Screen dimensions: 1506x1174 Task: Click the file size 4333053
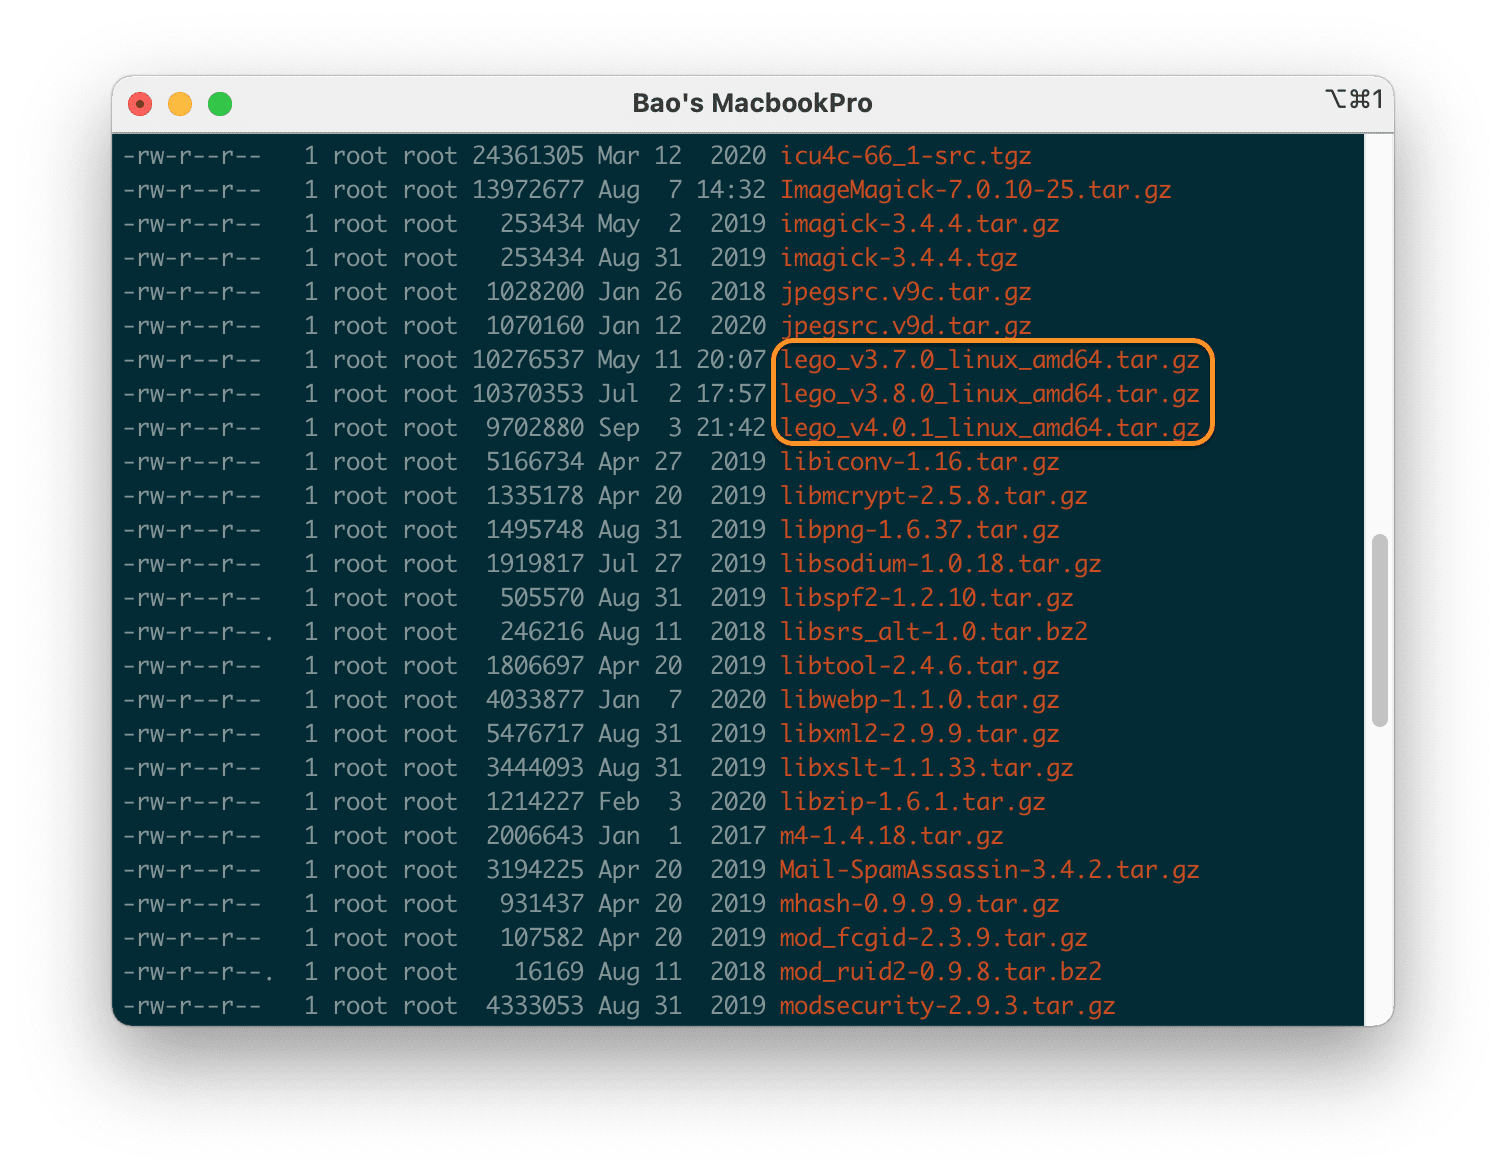click(x=535, y=1007)
